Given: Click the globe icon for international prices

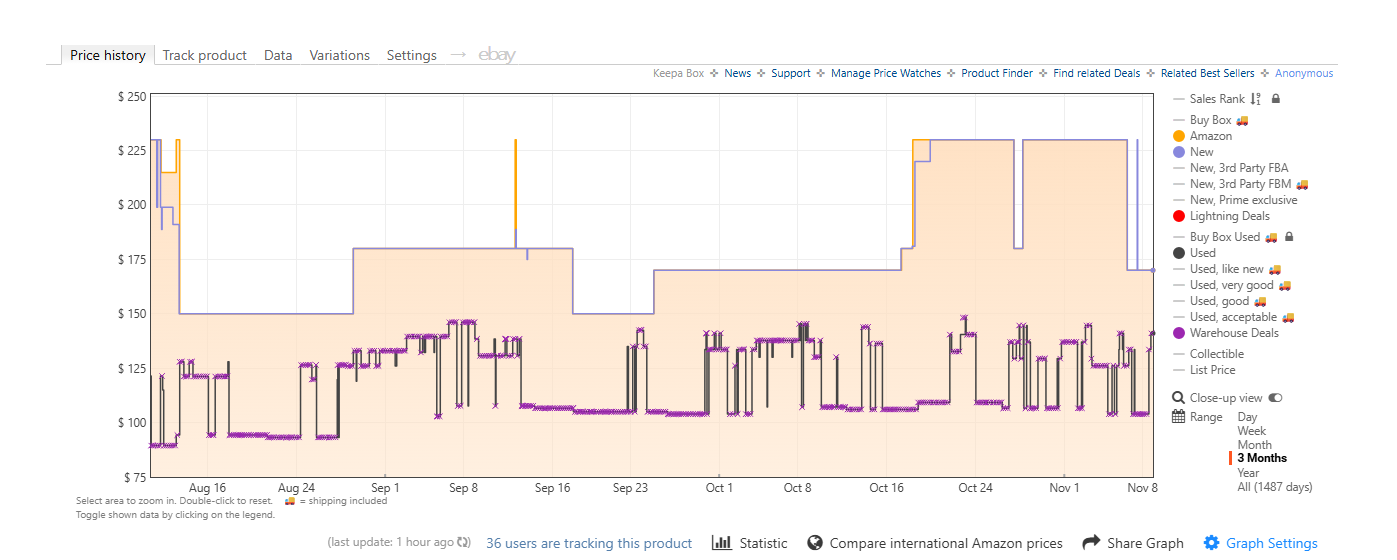Looking at the screenshot, I should (815, 543).
